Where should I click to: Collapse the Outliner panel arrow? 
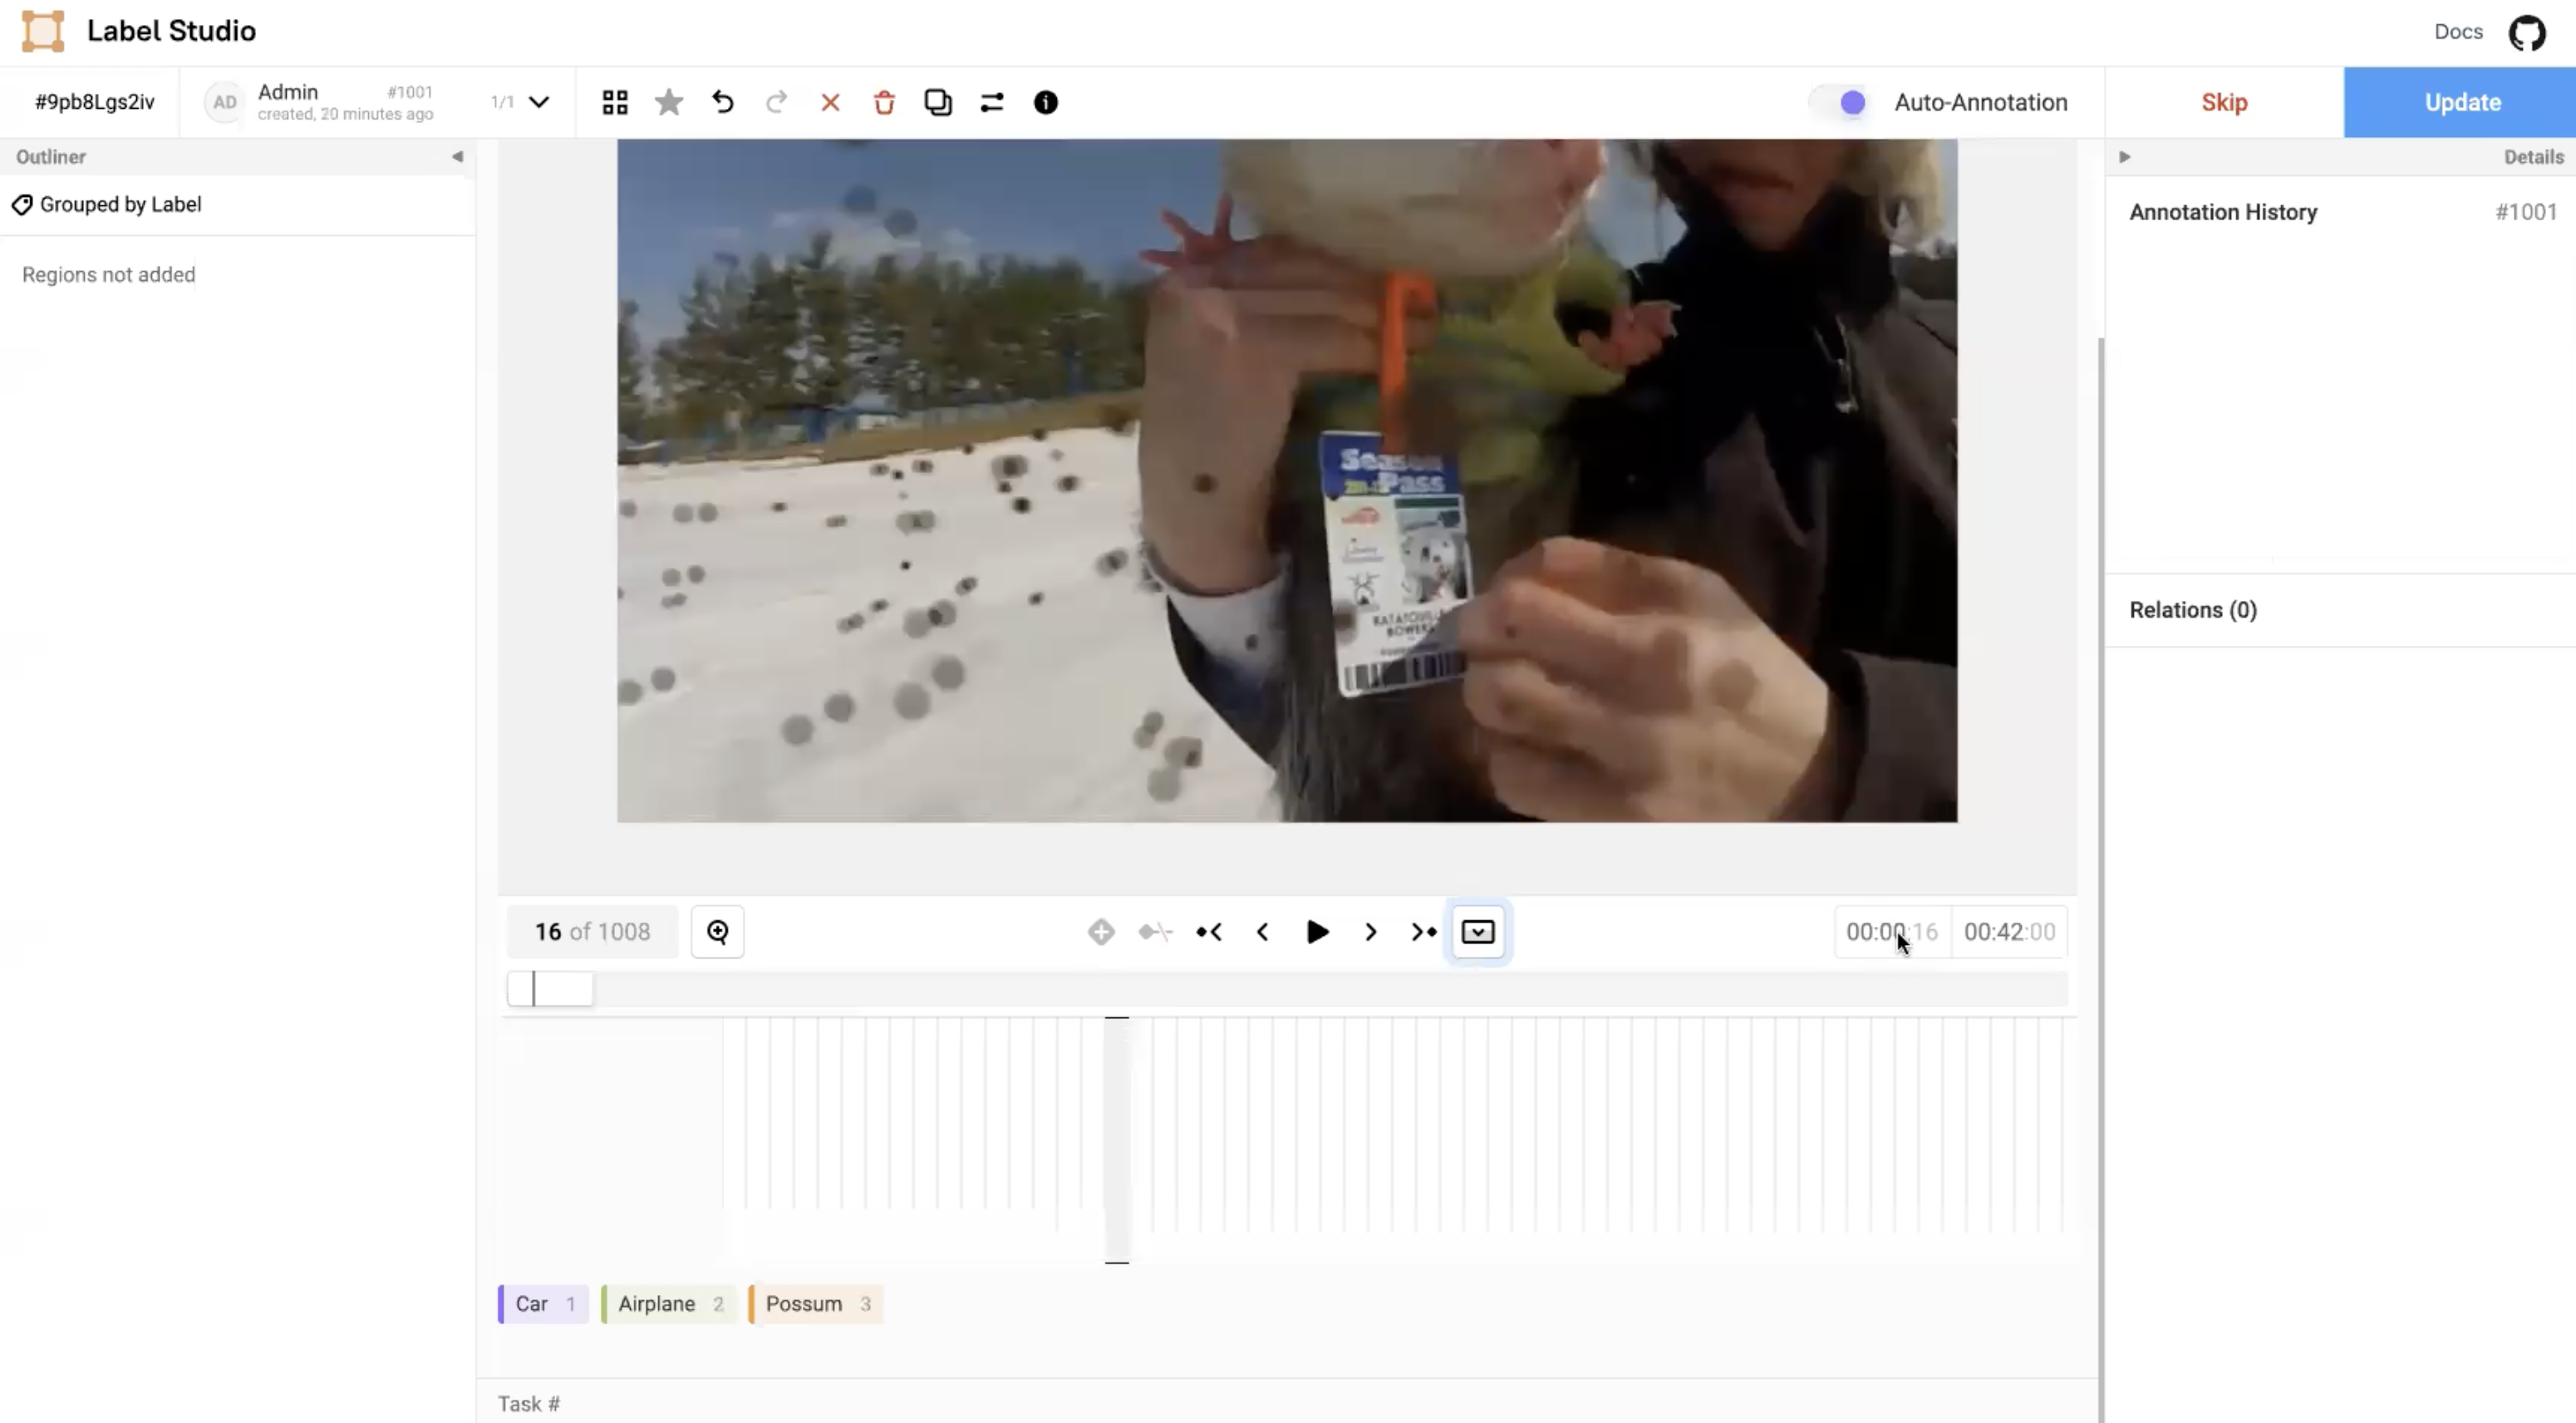click(457, 157)
